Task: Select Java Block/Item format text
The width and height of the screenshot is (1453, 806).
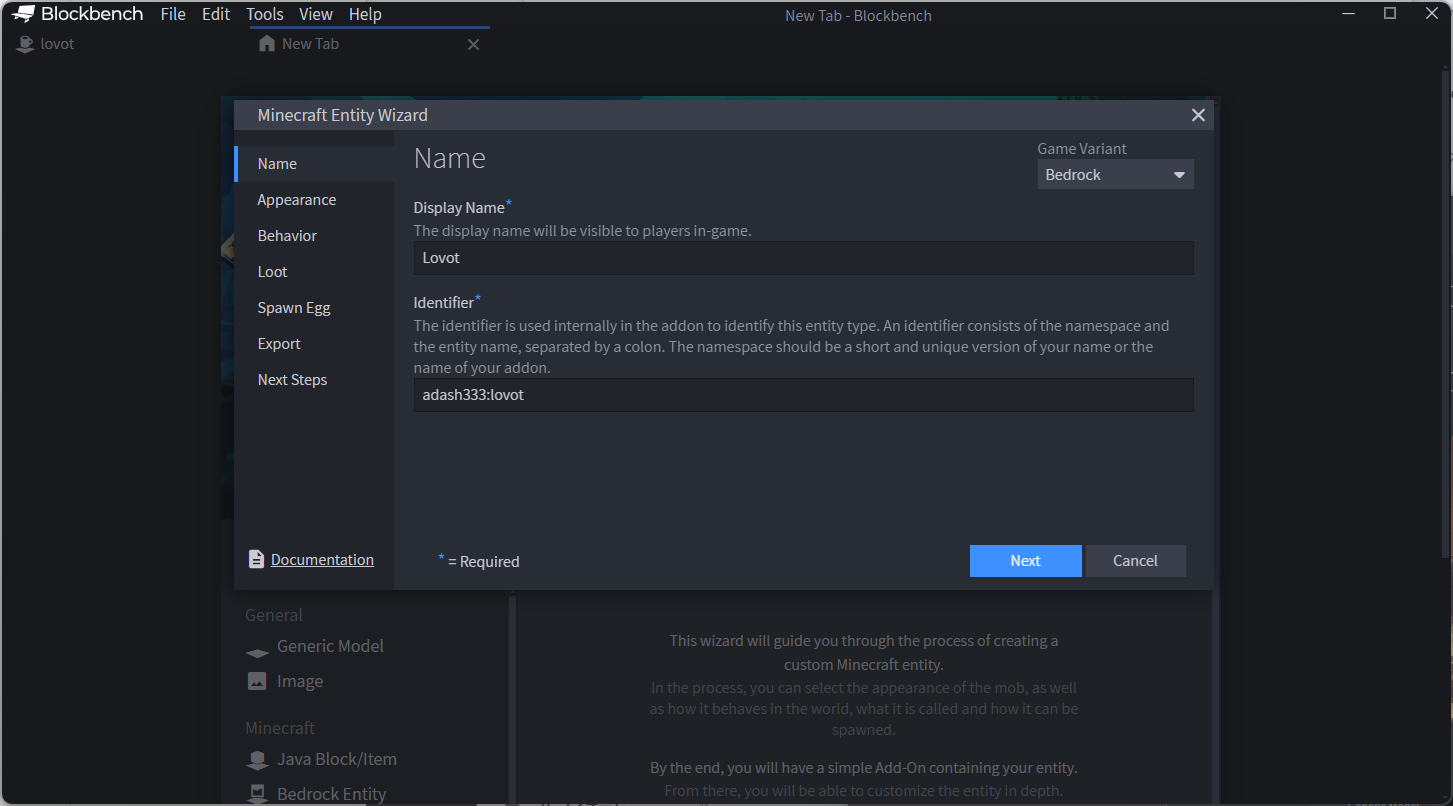Action: (x=337, y=759)
